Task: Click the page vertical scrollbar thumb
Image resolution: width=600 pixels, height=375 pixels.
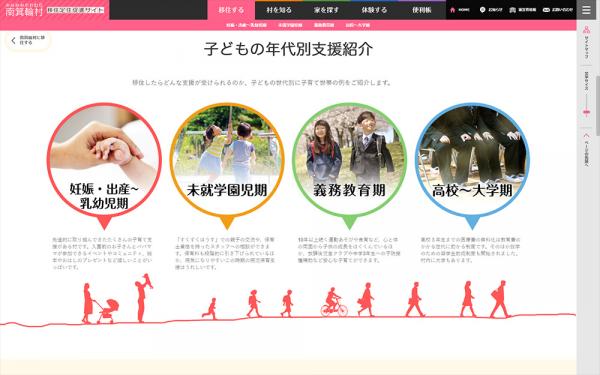Action: 598,105
